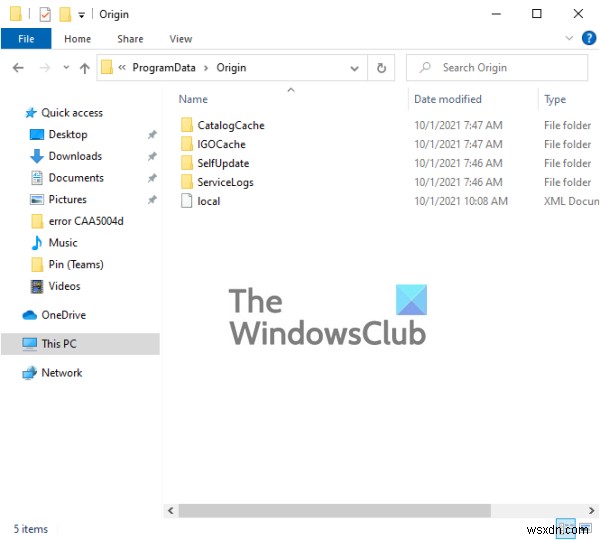Viewport: 600px width, 540px height.
Task: Click the horizontal scrollbar left arrow
Action: [x=171, y=511]
